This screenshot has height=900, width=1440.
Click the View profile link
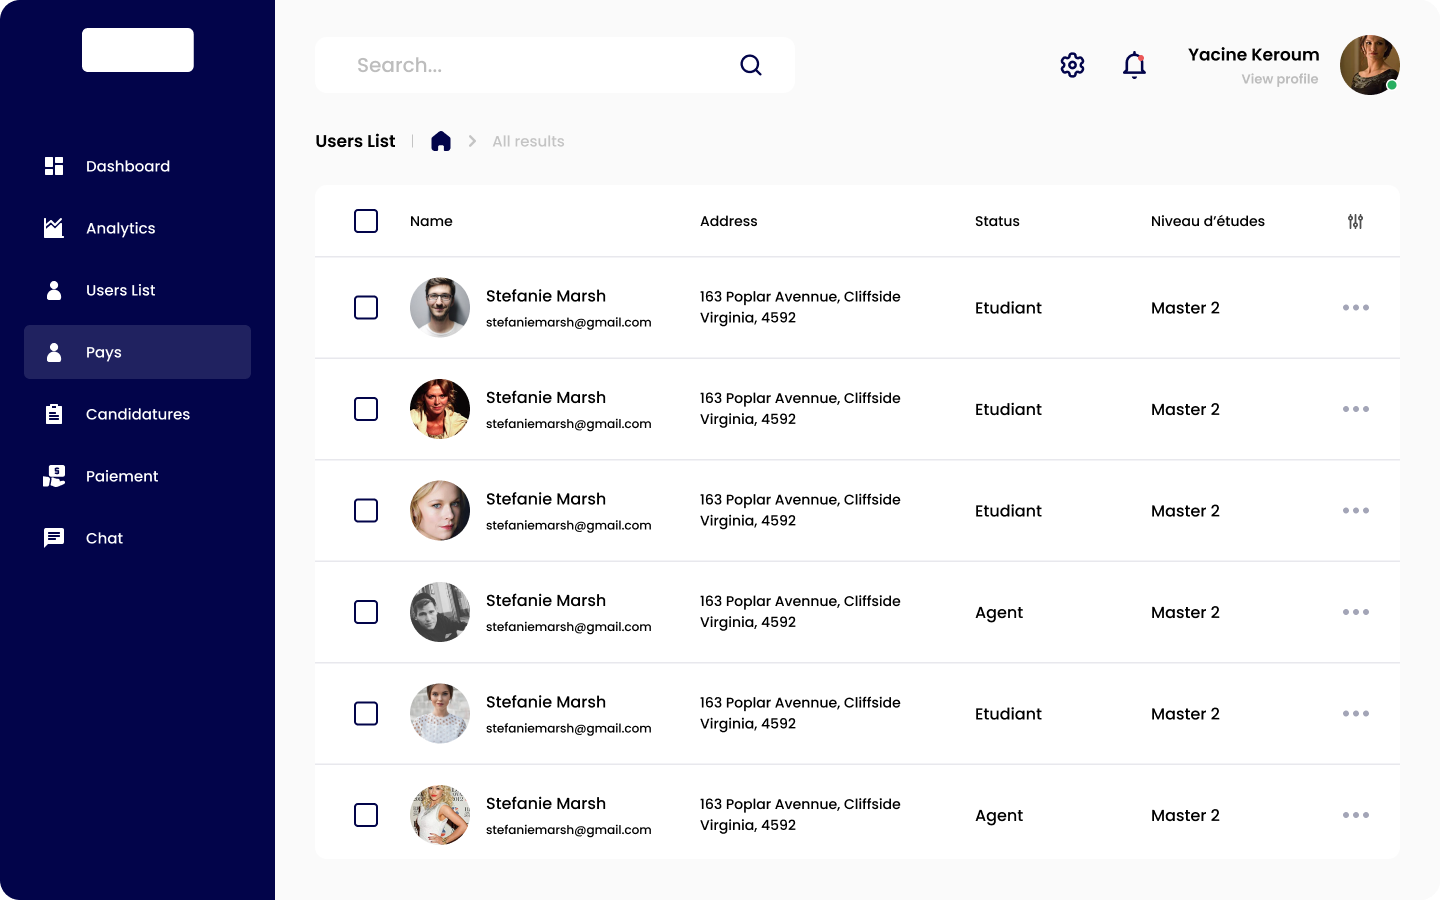click(x=1279, y=79)
